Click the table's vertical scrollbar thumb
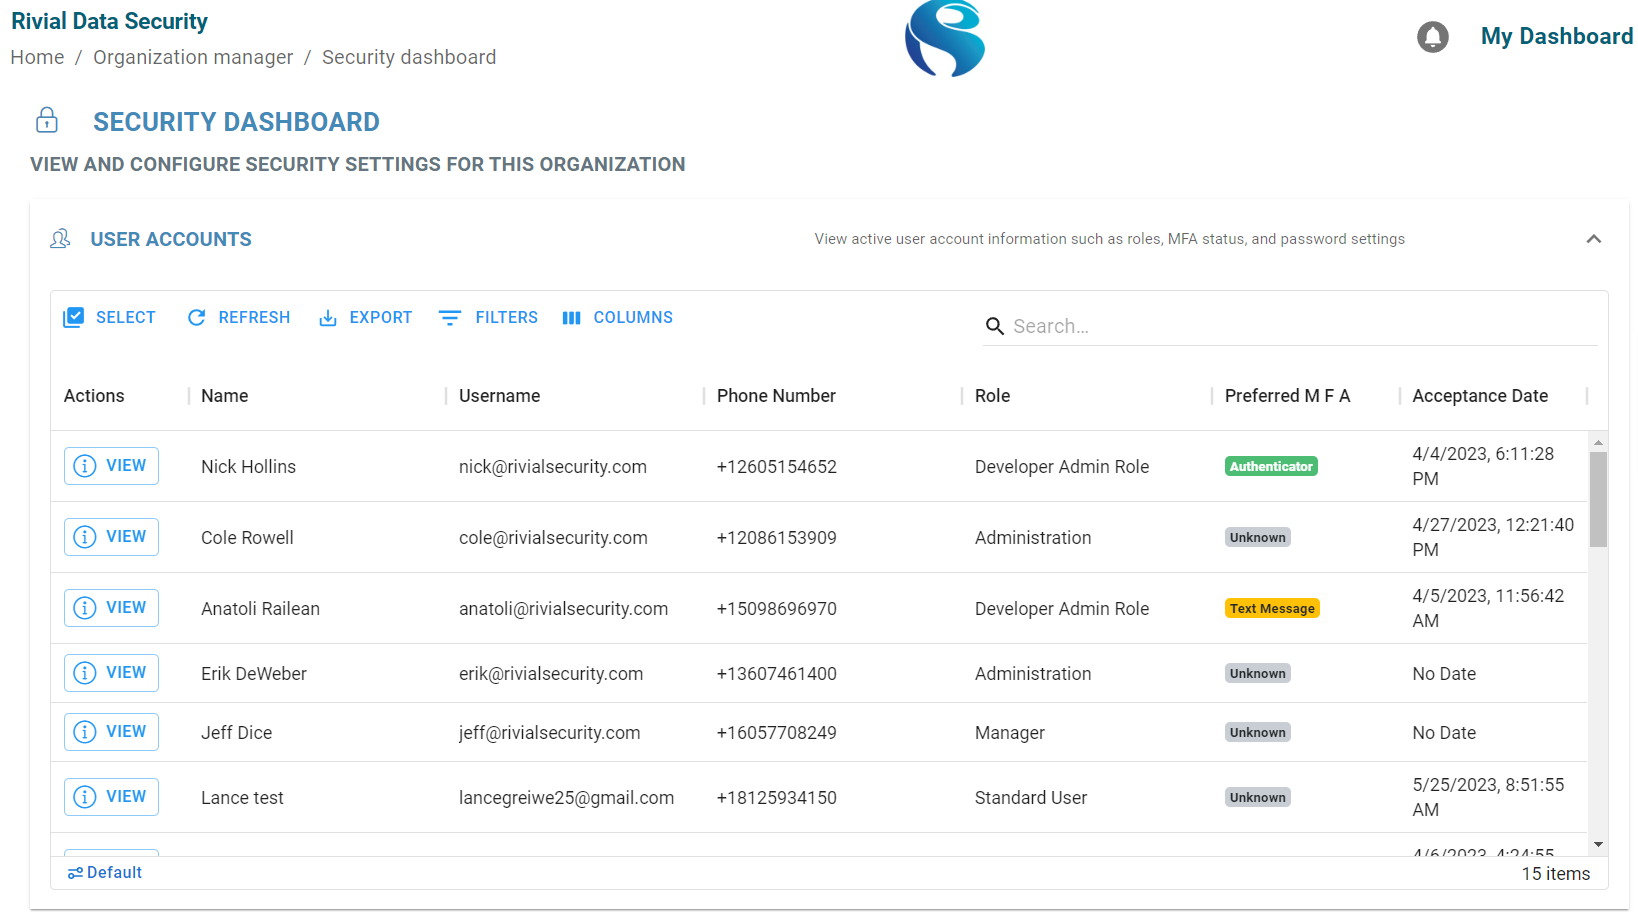 click(1598, 498)
